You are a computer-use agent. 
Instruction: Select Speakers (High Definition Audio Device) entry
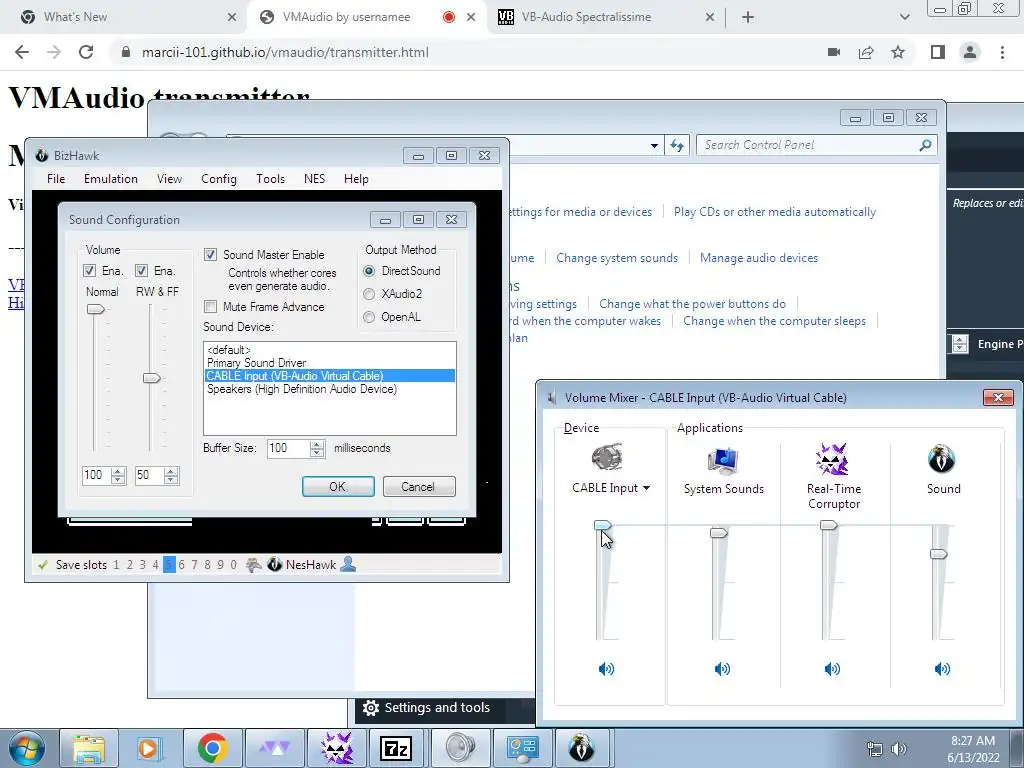330,389
